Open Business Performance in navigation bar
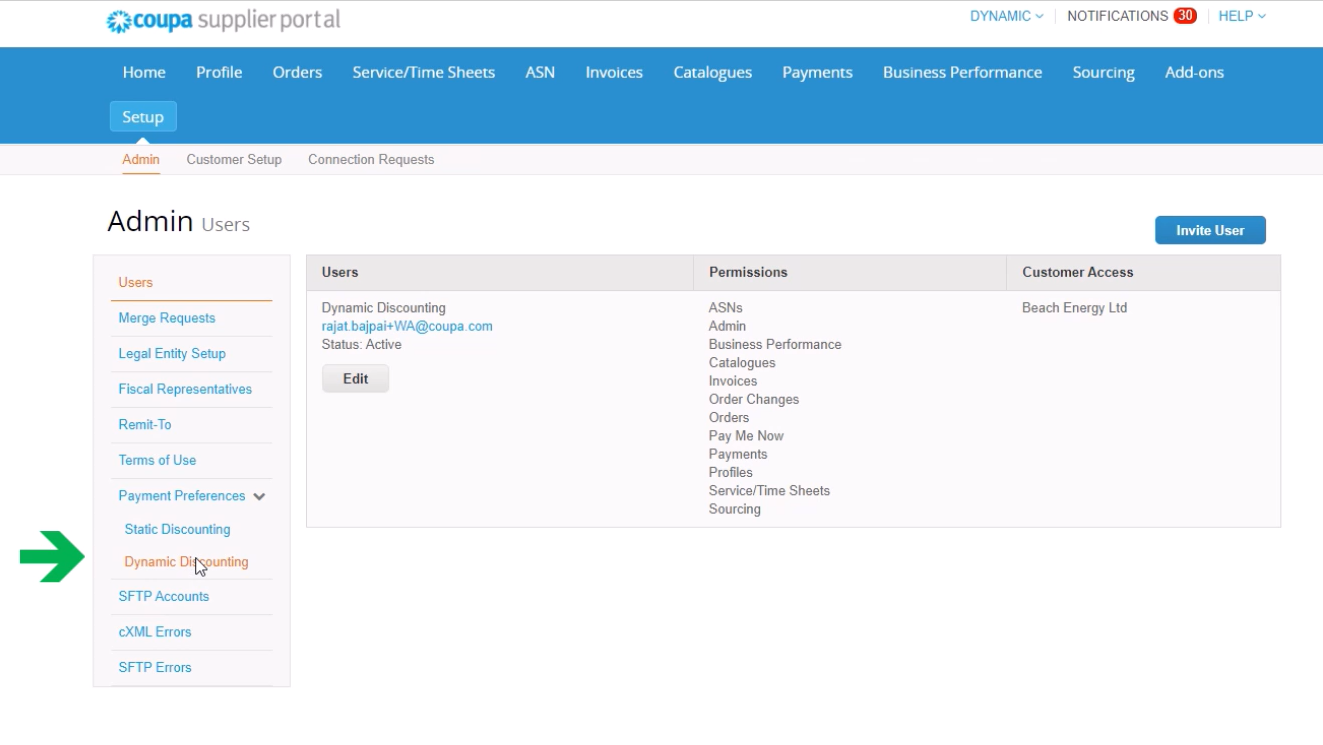This screenshot has height=745, width=1323. pyautogui.click(x=962, y=72)
